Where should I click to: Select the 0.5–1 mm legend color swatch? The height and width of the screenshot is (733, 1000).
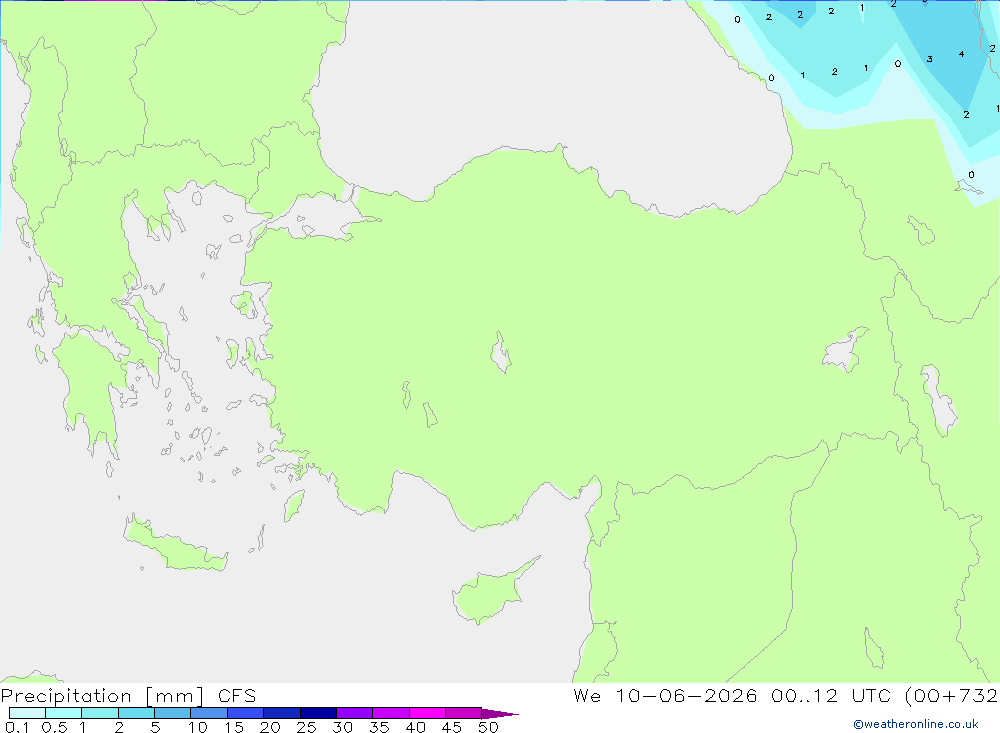[x=64, y=713]
